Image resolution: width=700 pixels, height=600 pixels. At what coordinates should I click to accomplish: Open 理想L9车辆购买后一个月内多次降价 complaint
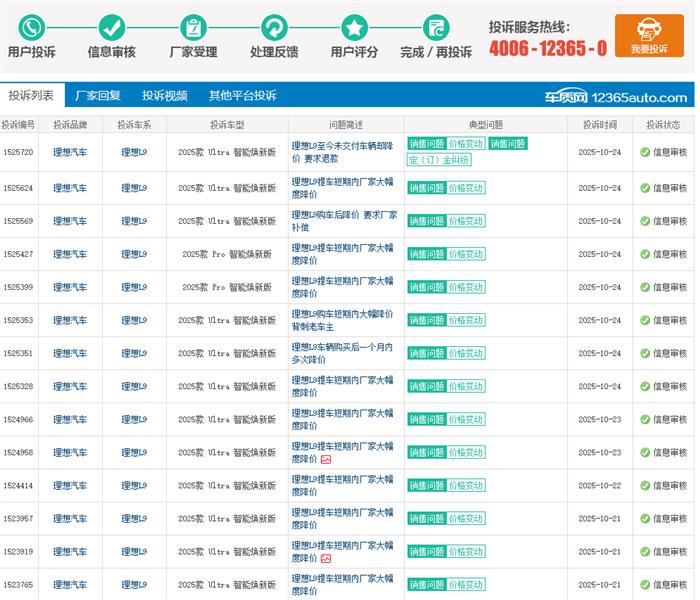click(x=341, y=352)
